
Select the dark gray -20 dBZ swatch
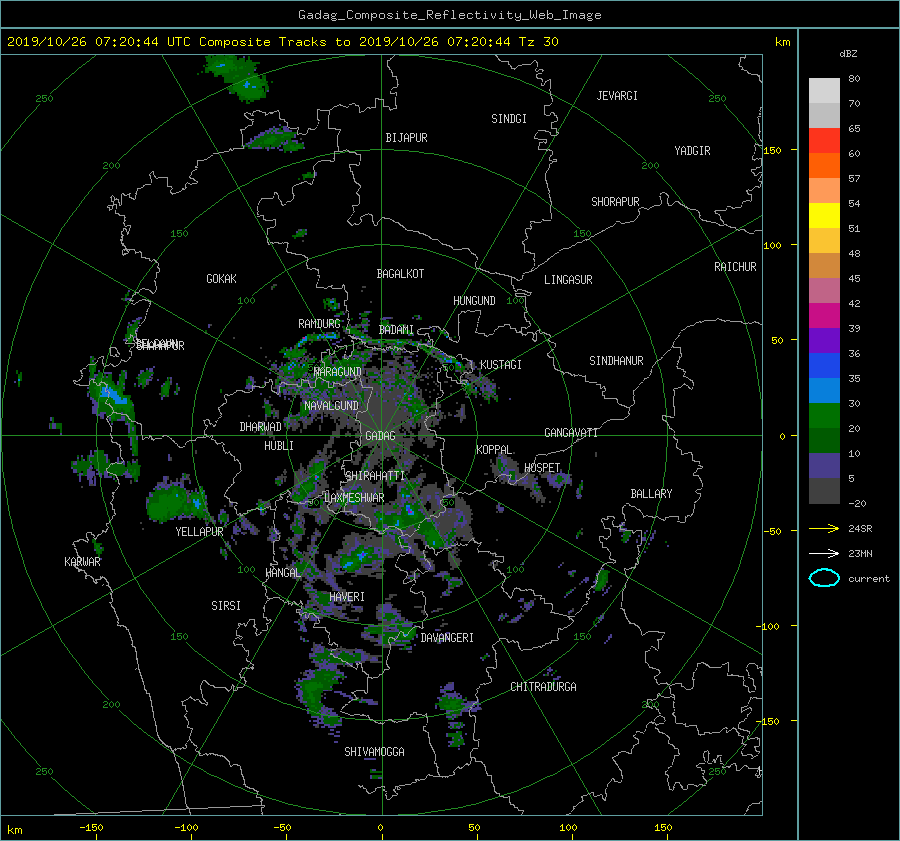[824, 491]
